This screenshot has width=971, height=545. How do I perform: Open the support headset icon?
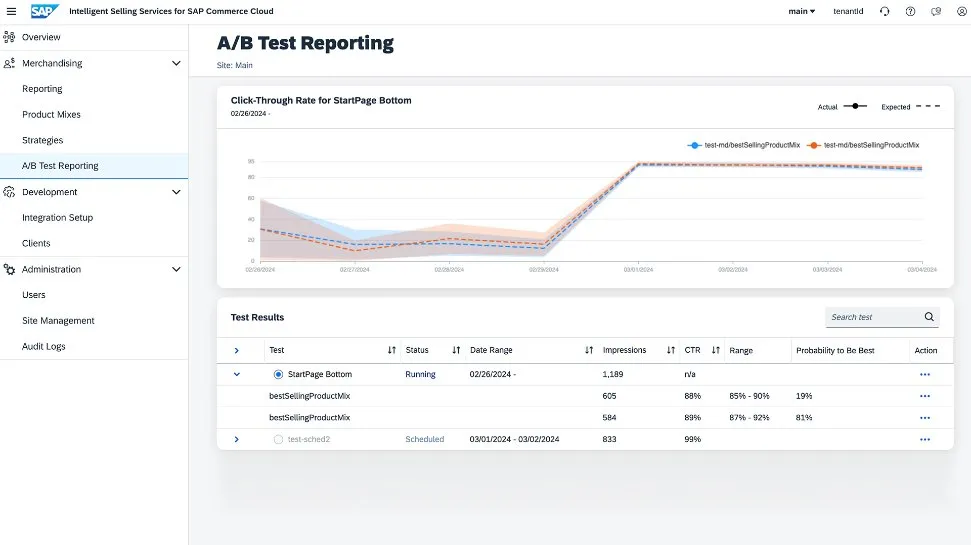(884, 11)
